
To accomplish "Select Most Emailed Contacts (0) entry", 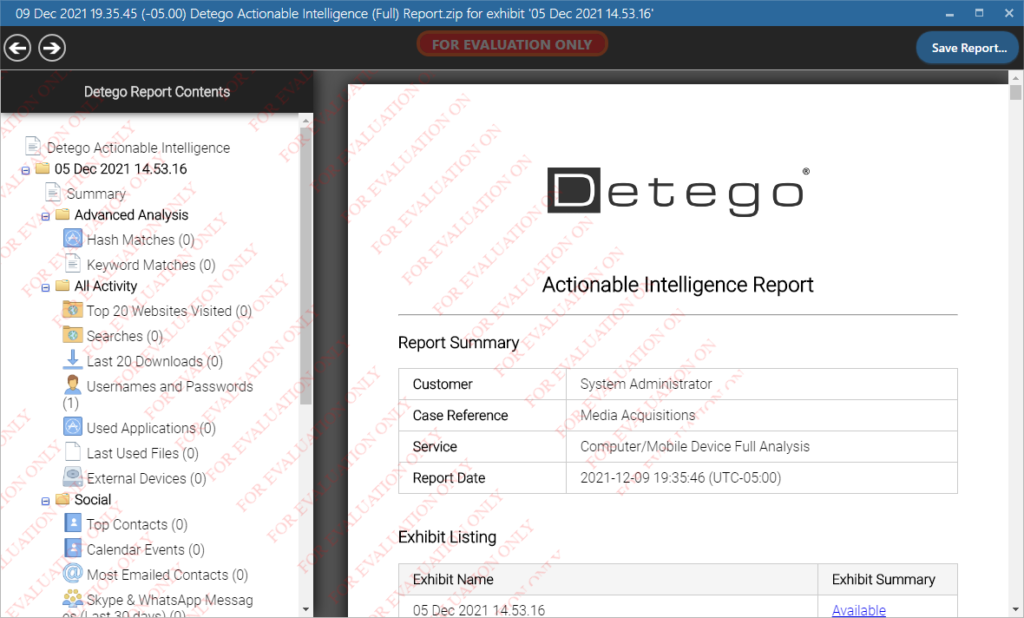I will coord(167,575).
